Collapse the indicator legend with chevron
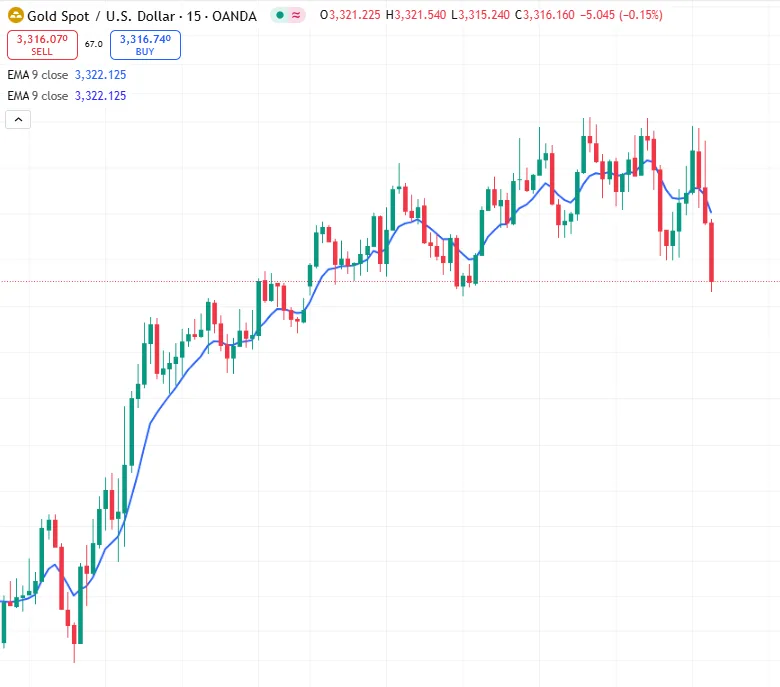Screen dimensions: 780x687 [x=18, y=119]
